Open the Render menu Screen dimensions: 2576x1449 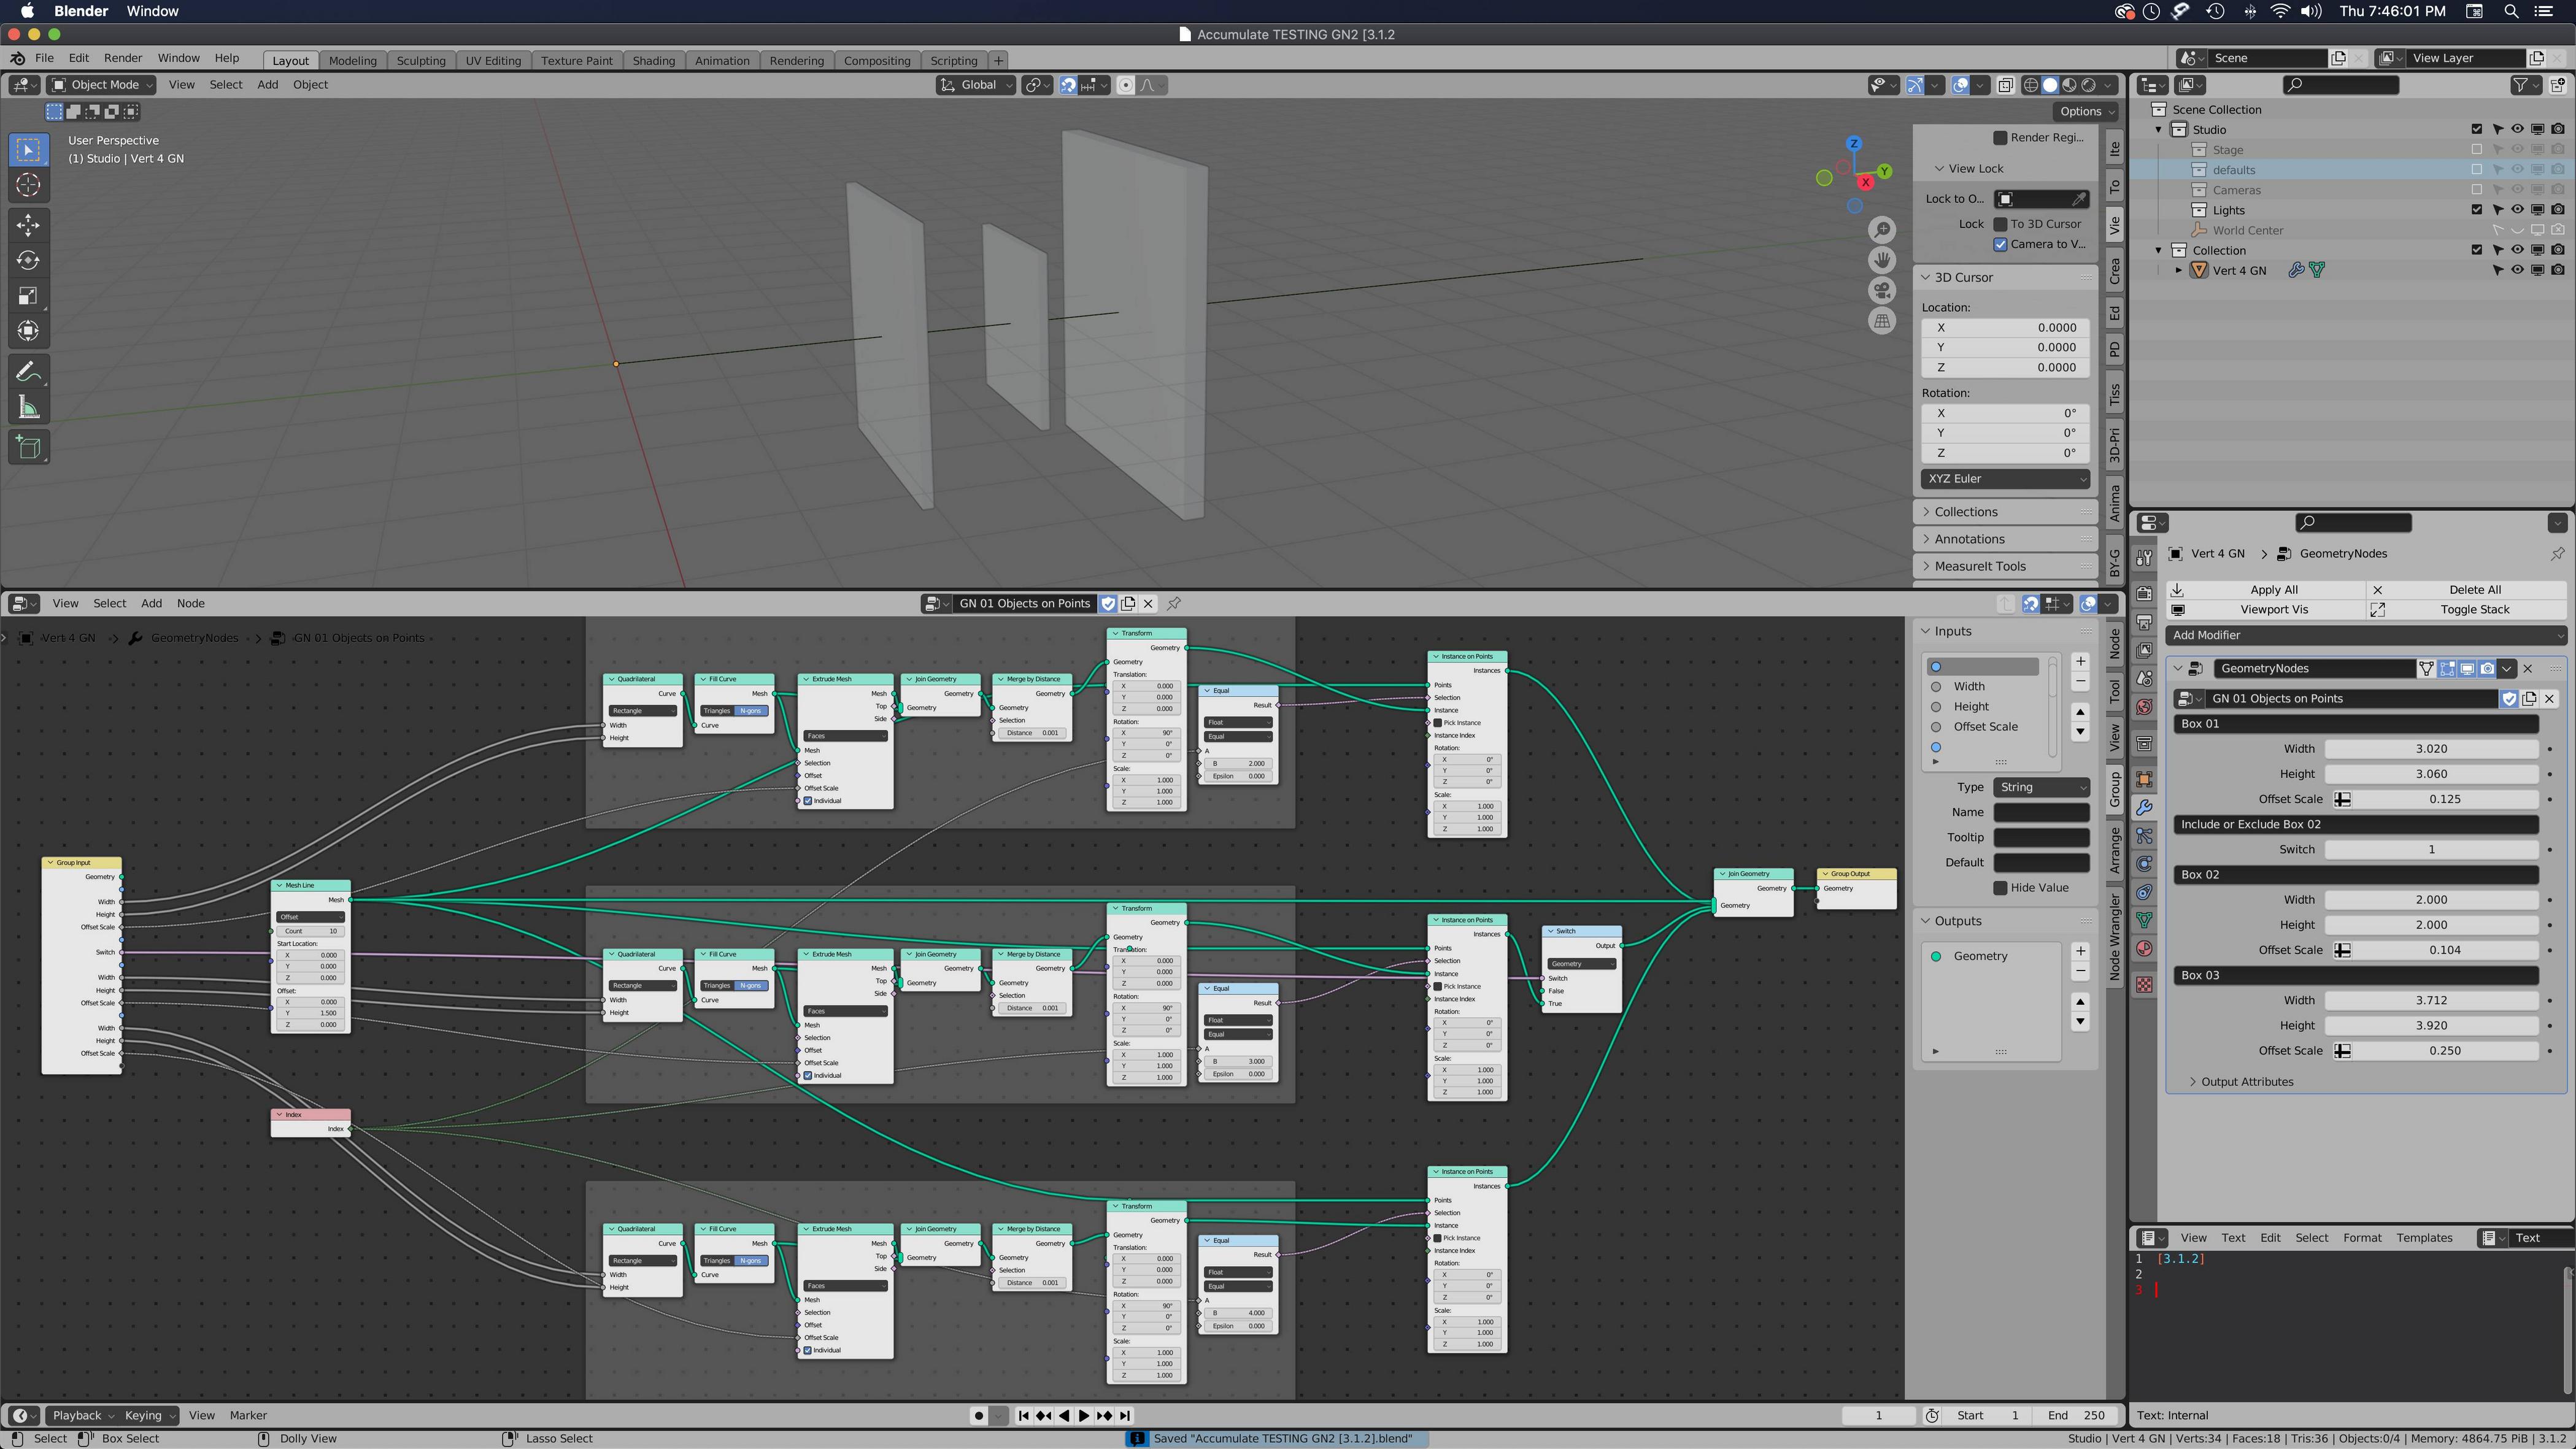[123, 58]
